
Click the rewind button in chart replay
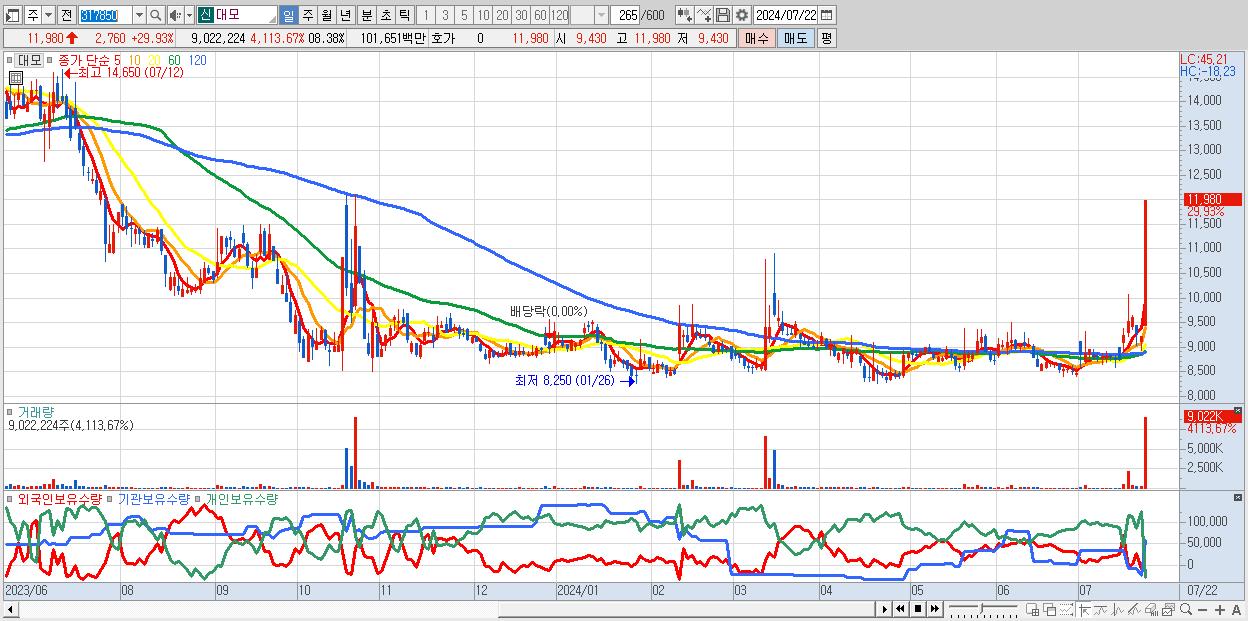[x=900, y=609]
